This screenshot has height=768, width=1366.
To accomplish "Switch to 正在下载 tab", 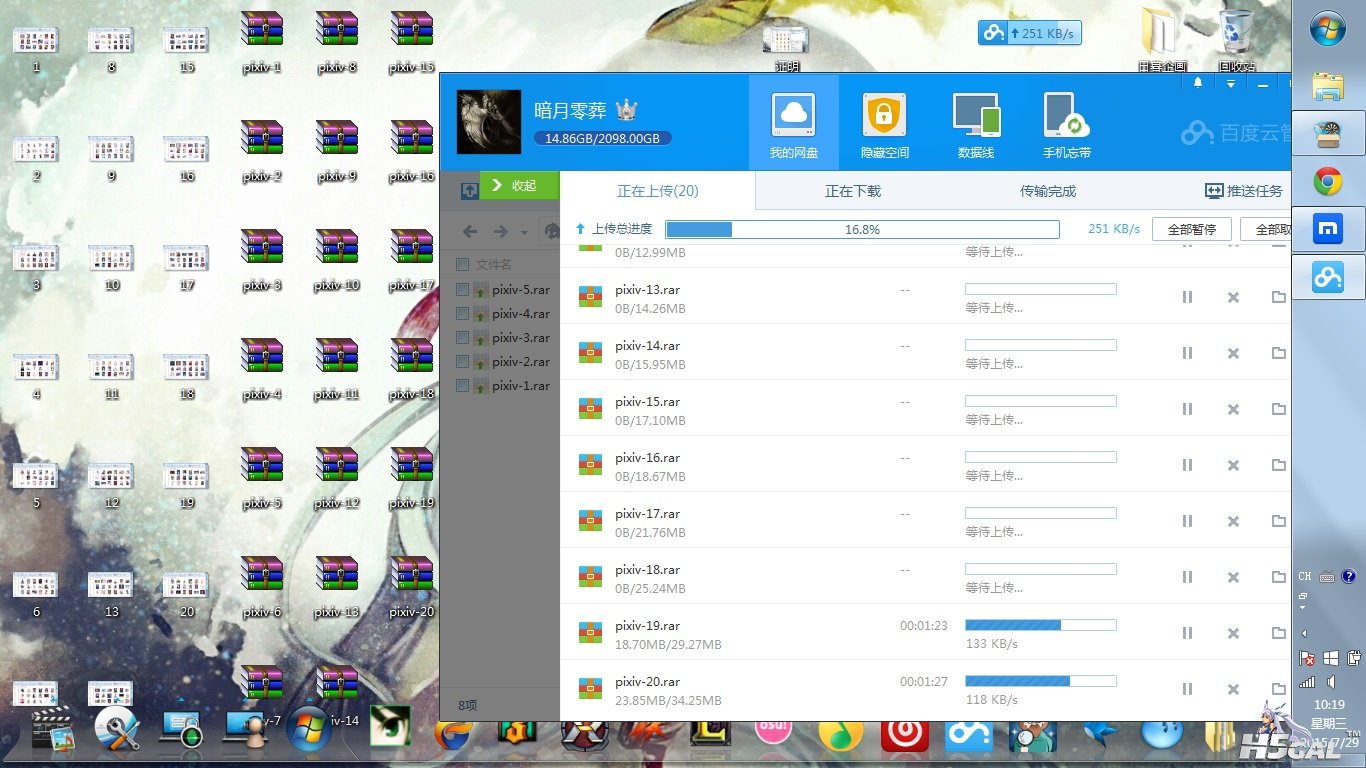I will pyautogui.click(x=852, y=191).
